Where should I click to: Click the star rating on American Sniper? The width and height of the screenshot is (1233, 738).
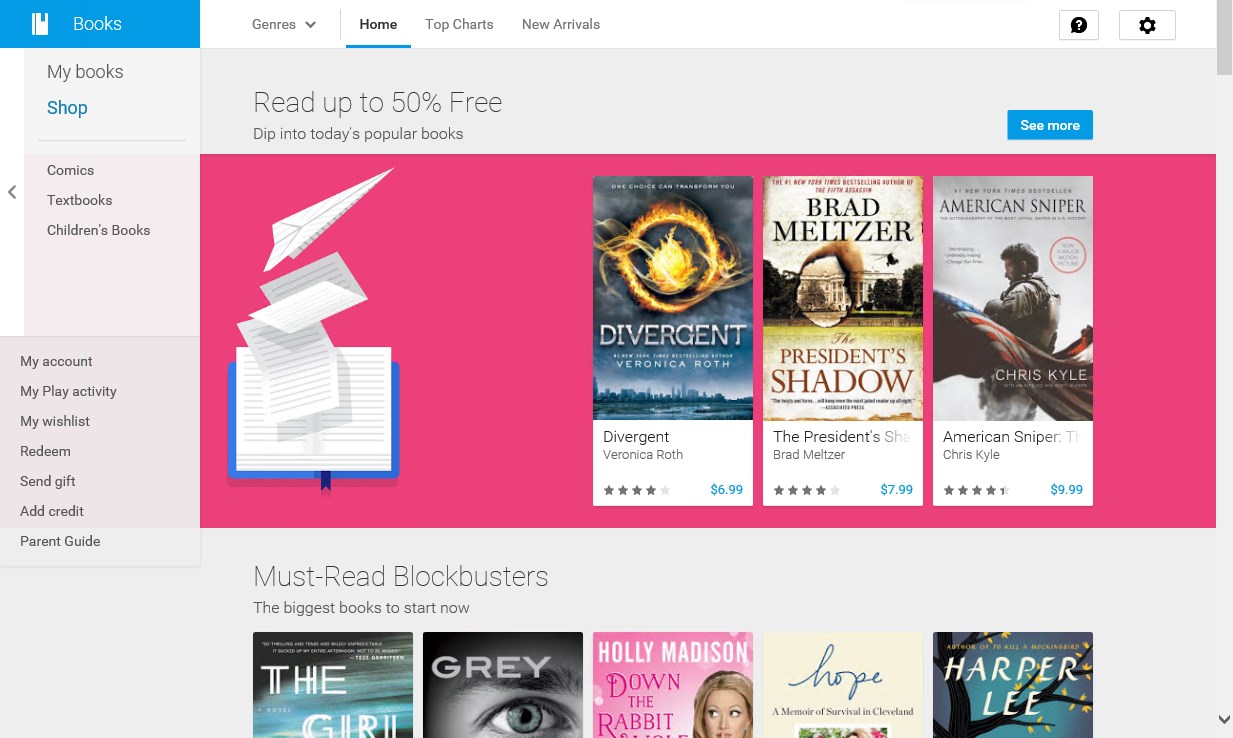977,490
